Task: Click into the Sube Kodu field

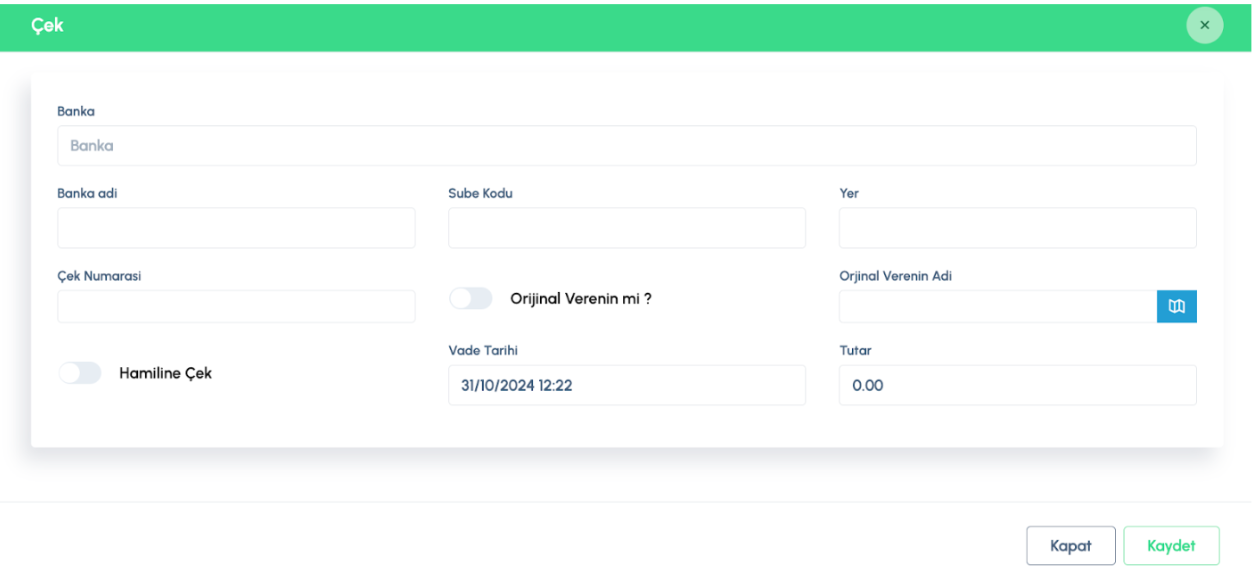Action: 626,228
